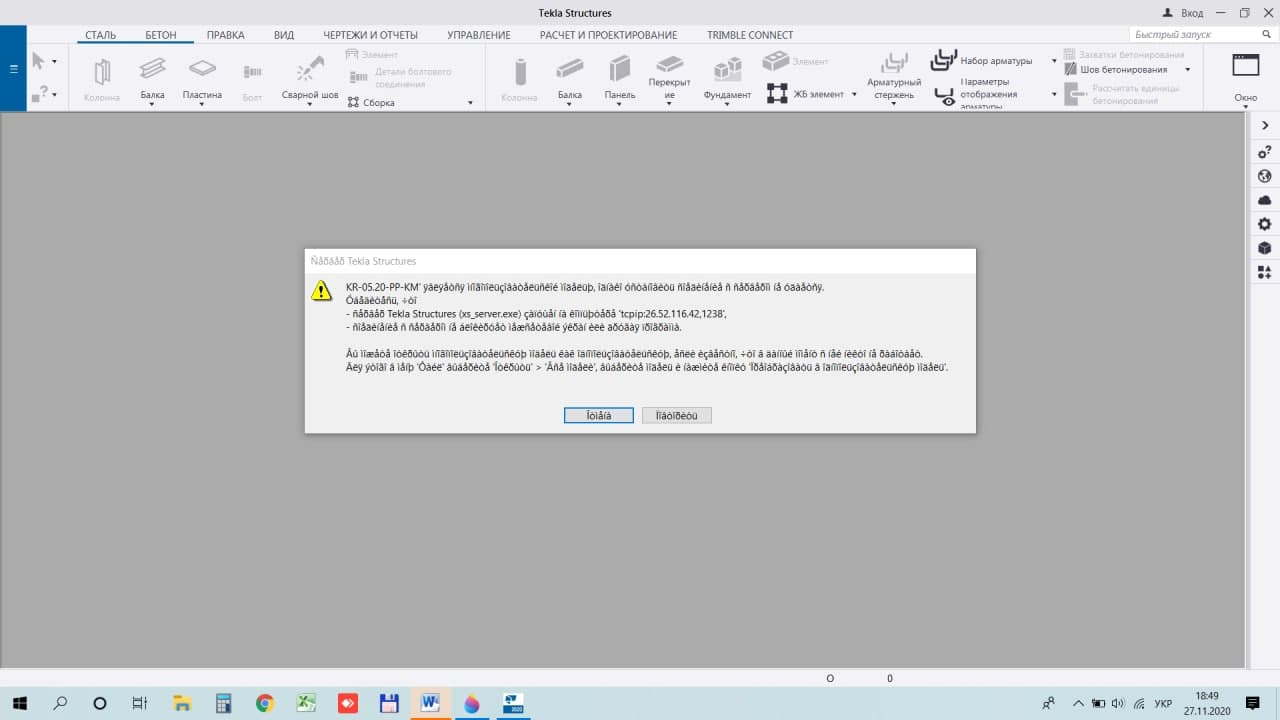The width and height of the screenshot is (1280, 720).
Task: Expand the Сборка dropdown arrow
Action: [470, 103]
